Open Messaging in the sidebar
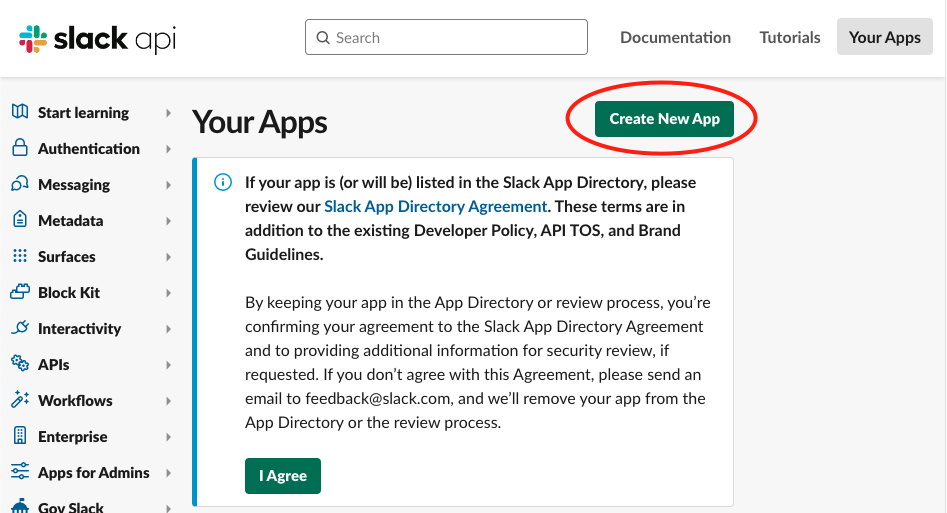 tap(74, 185)
